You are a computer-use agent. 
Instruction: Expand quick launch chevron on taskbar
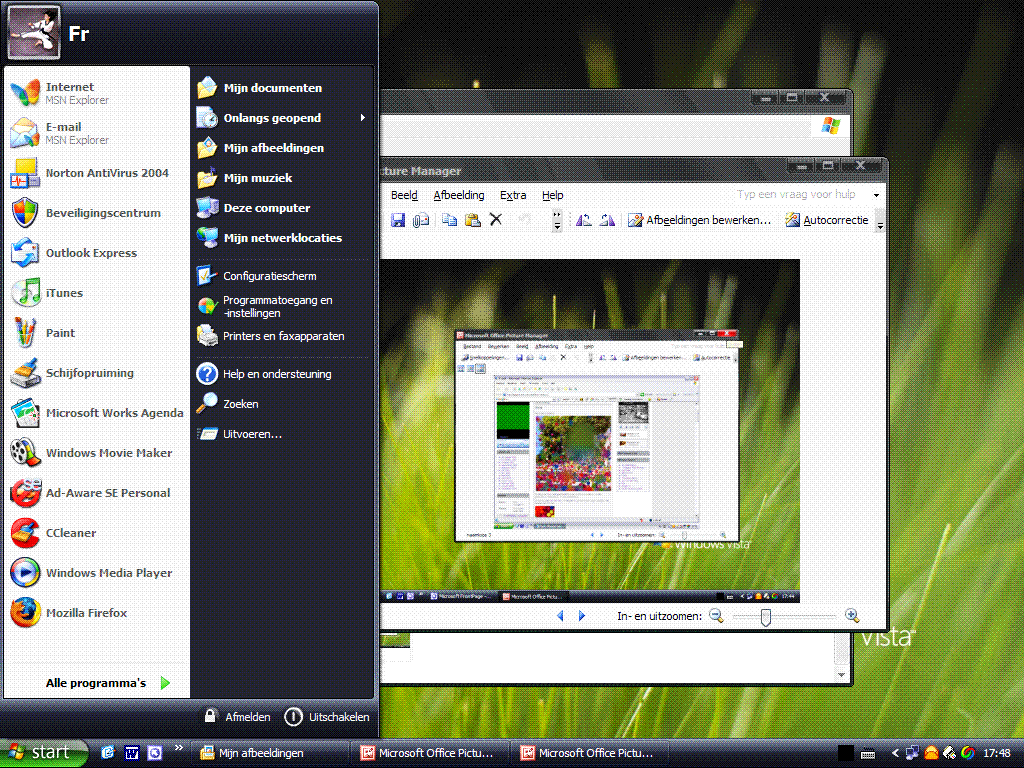coord(178,748)
